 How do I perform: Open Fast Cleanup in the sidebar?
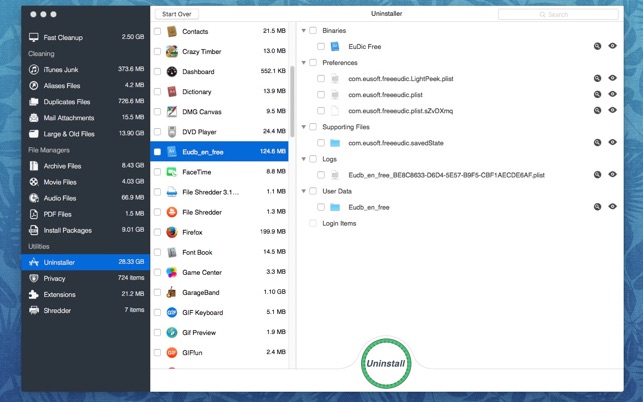(x=86, y=37)
